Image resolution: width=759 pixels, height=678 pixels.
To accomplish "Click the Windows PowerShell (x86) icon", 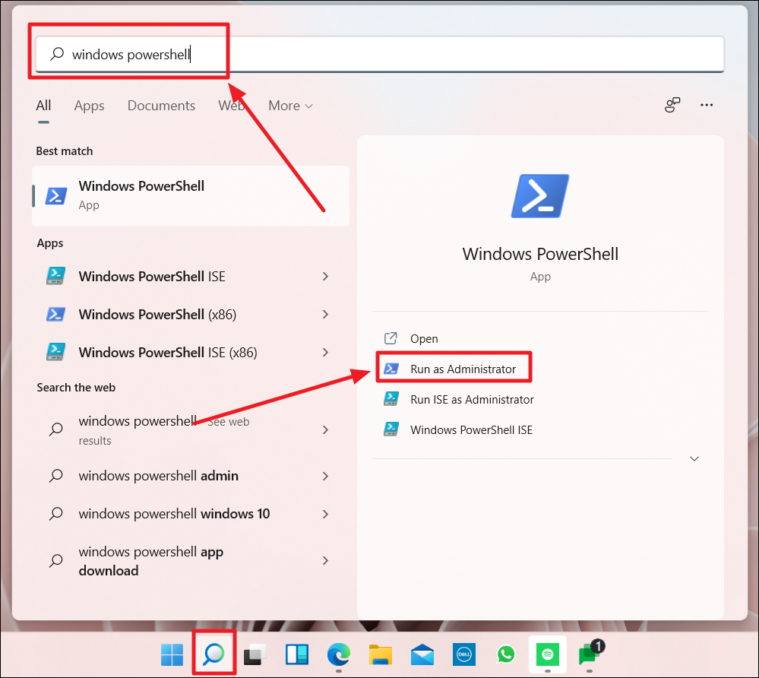I will tap(56, 315).
